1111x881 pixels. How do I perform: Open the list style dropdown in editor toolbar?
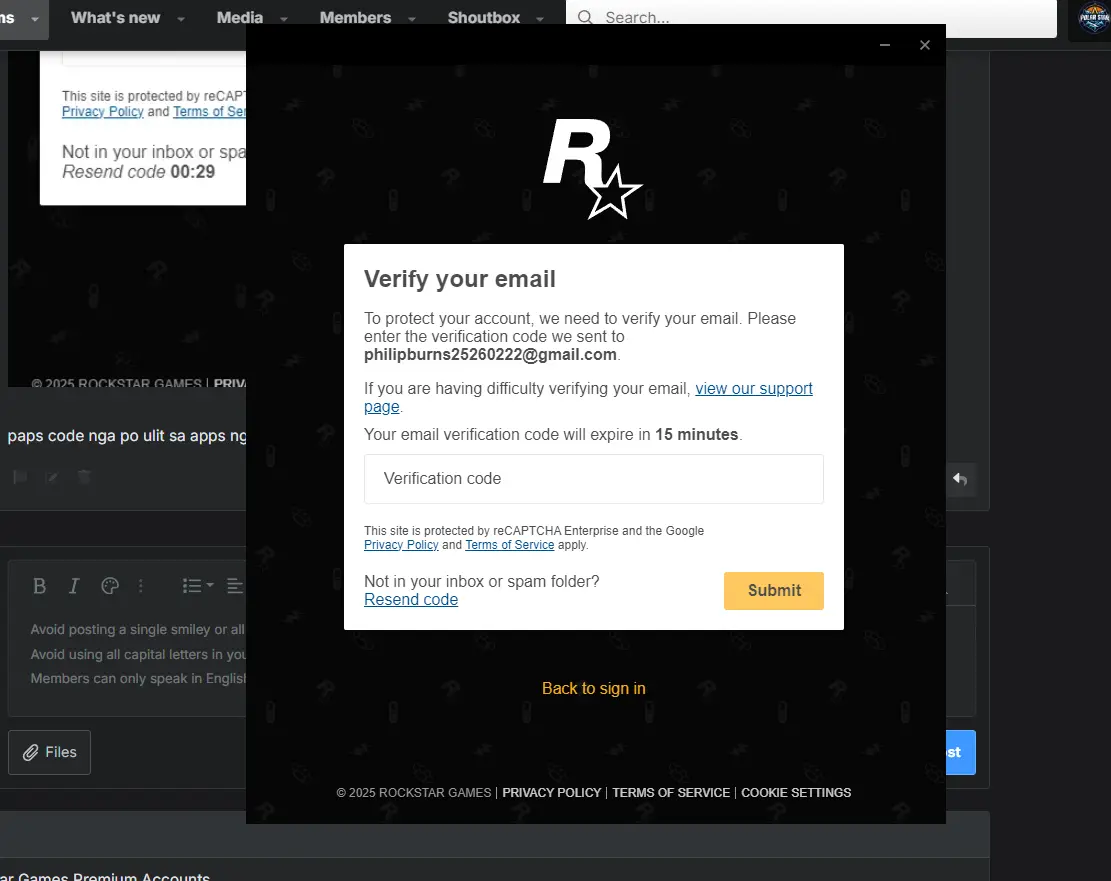198,585
